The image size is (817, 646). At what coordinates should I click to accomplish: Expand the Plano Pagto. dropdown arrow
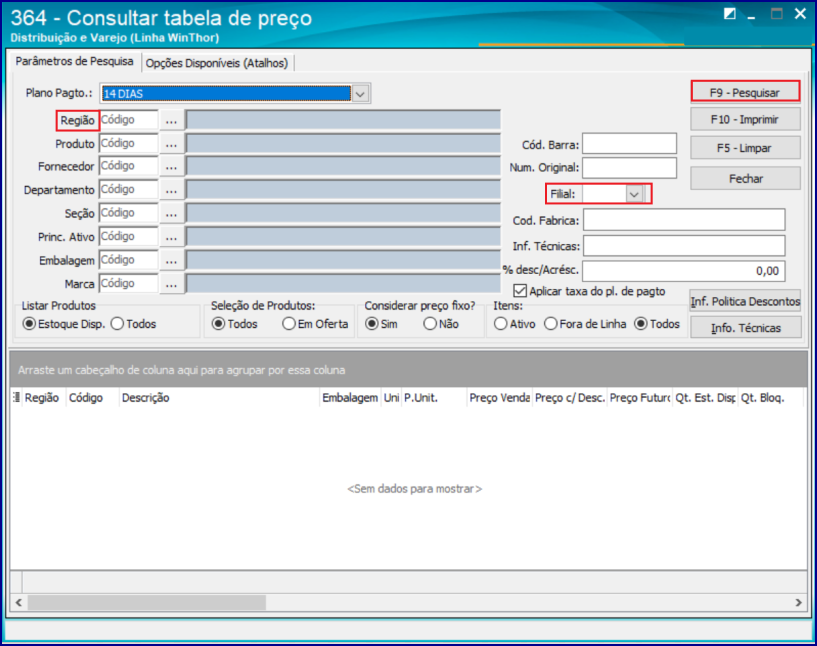point(361,94)
